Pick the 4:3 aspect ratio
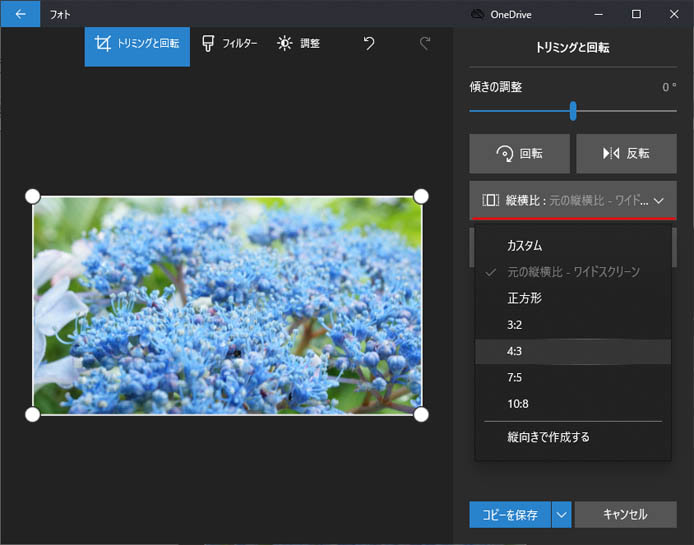 [x=573, y=352]
